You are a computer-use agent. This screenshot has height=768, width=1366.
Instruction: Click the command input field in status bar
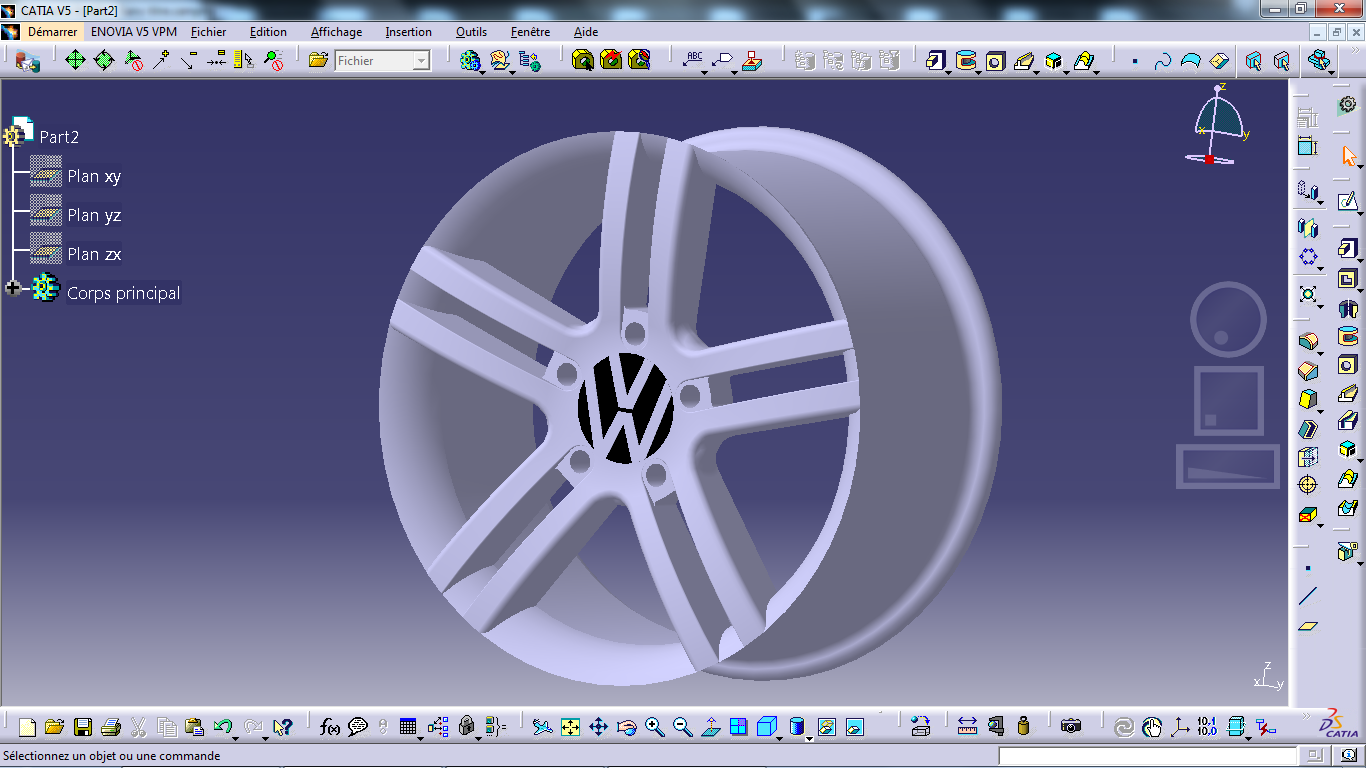1148,756
